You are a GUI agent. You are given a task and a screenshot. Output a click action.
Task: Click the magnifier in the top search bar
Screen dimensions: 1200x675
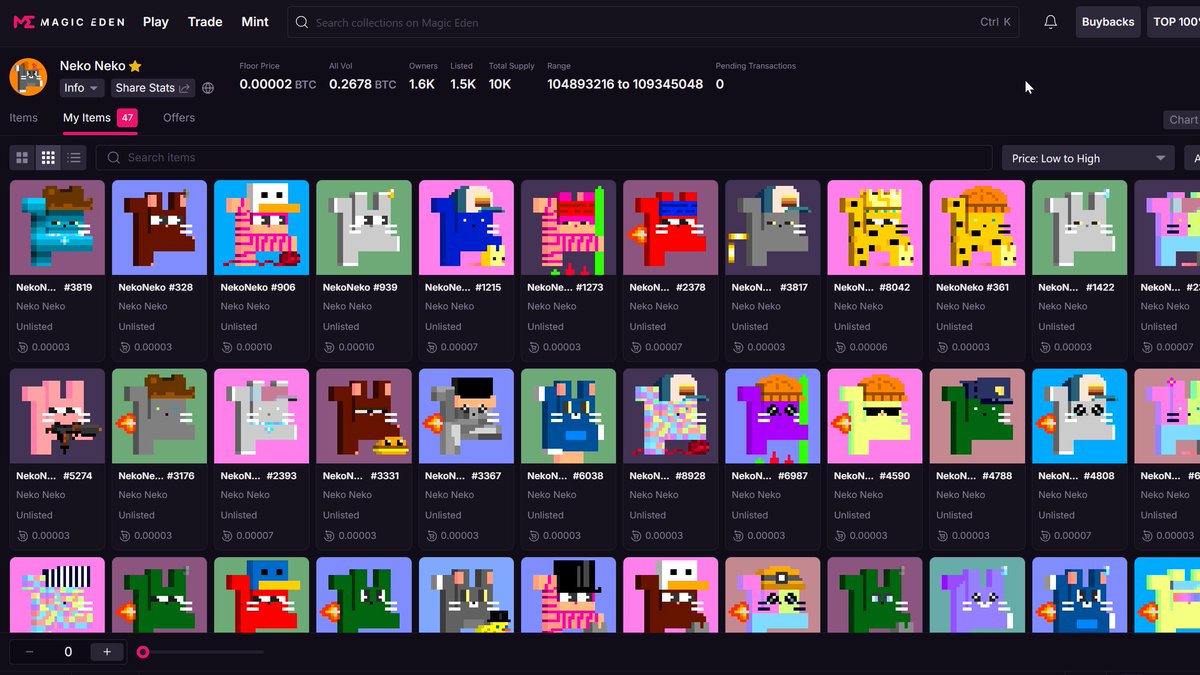point(302,22)
